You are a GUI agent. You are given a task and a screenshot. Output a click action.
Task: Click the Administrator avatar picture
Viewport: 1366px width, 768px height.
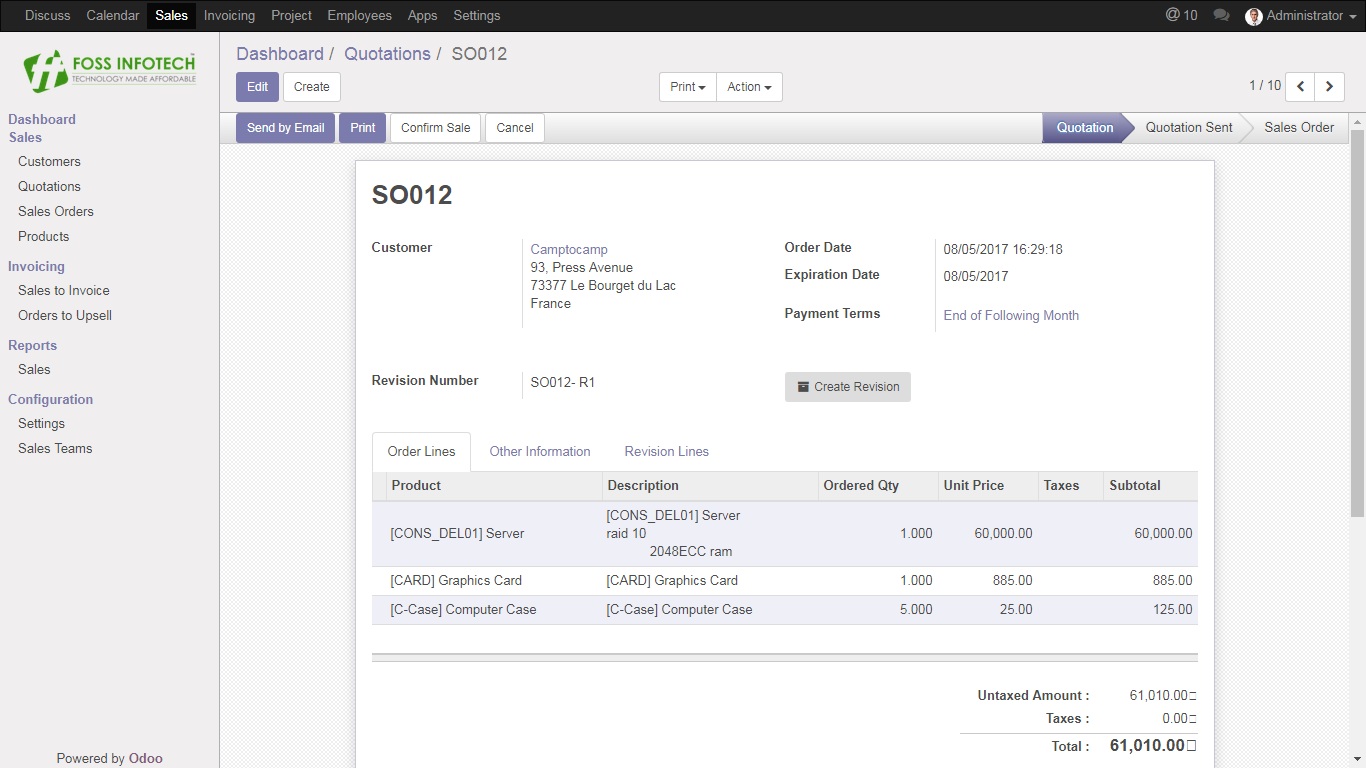1254,16
